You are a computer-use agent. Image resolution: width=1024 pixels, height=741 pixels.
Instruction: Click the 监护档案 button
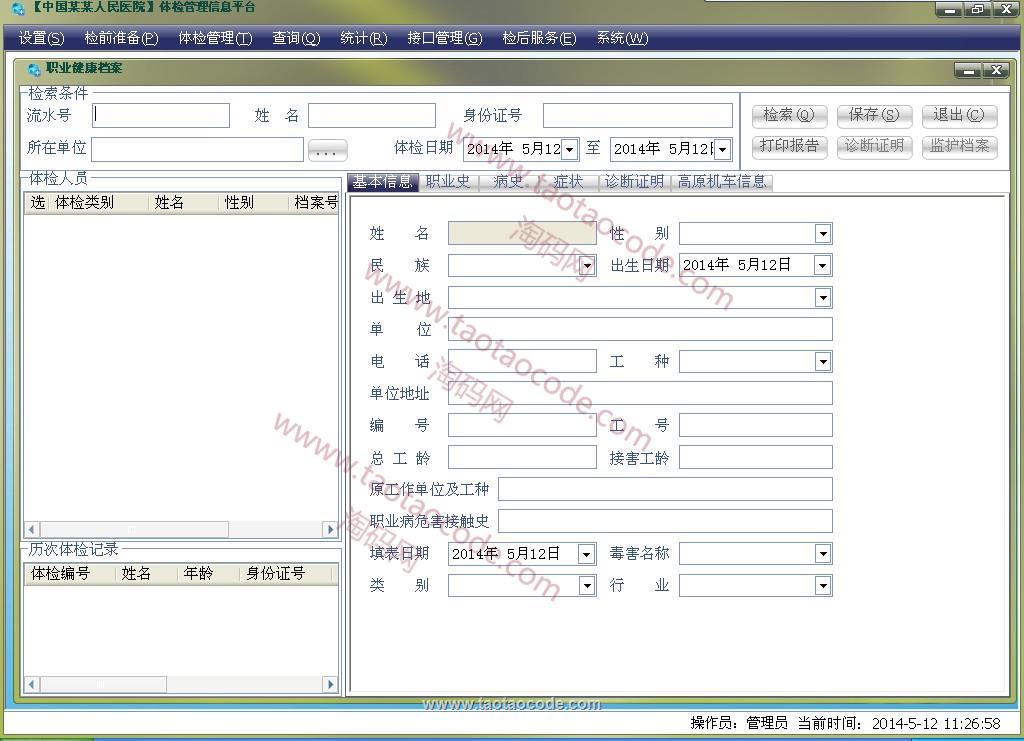click(x=959, y=147)
